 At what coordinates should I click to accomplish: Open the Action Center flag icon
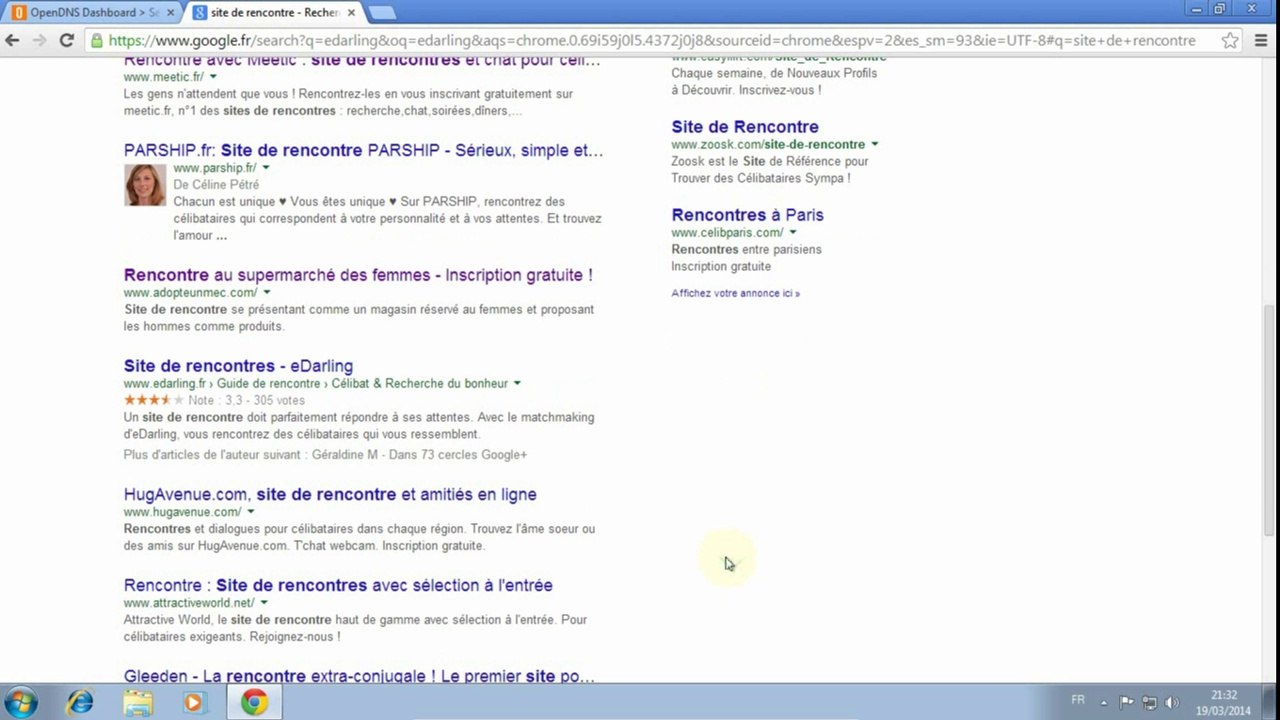[1127, 703]
